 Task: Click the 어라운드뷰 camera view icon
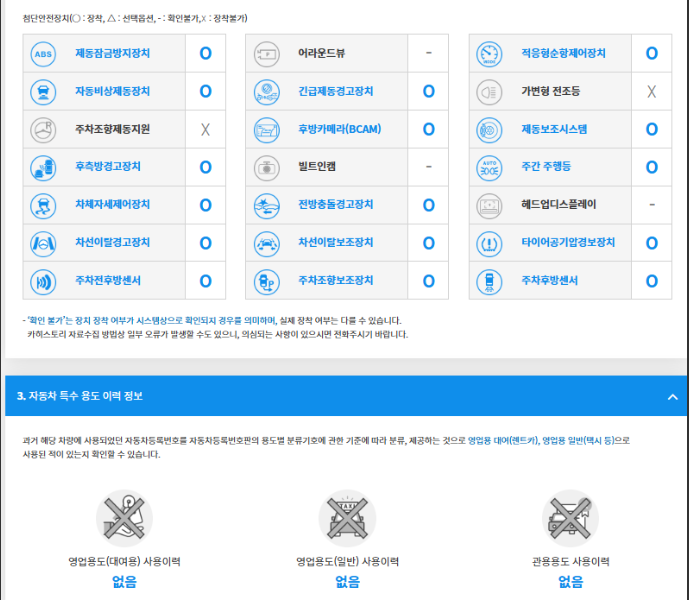(267, 54)
